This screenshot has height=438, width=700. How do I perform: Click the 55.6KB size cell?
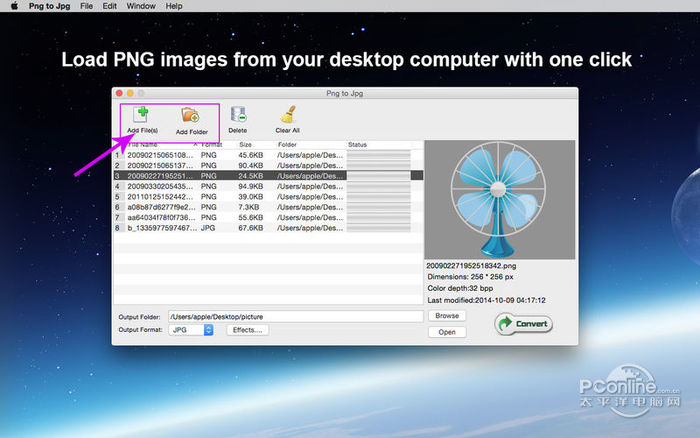pyautogui.click(x=250, y=217)
